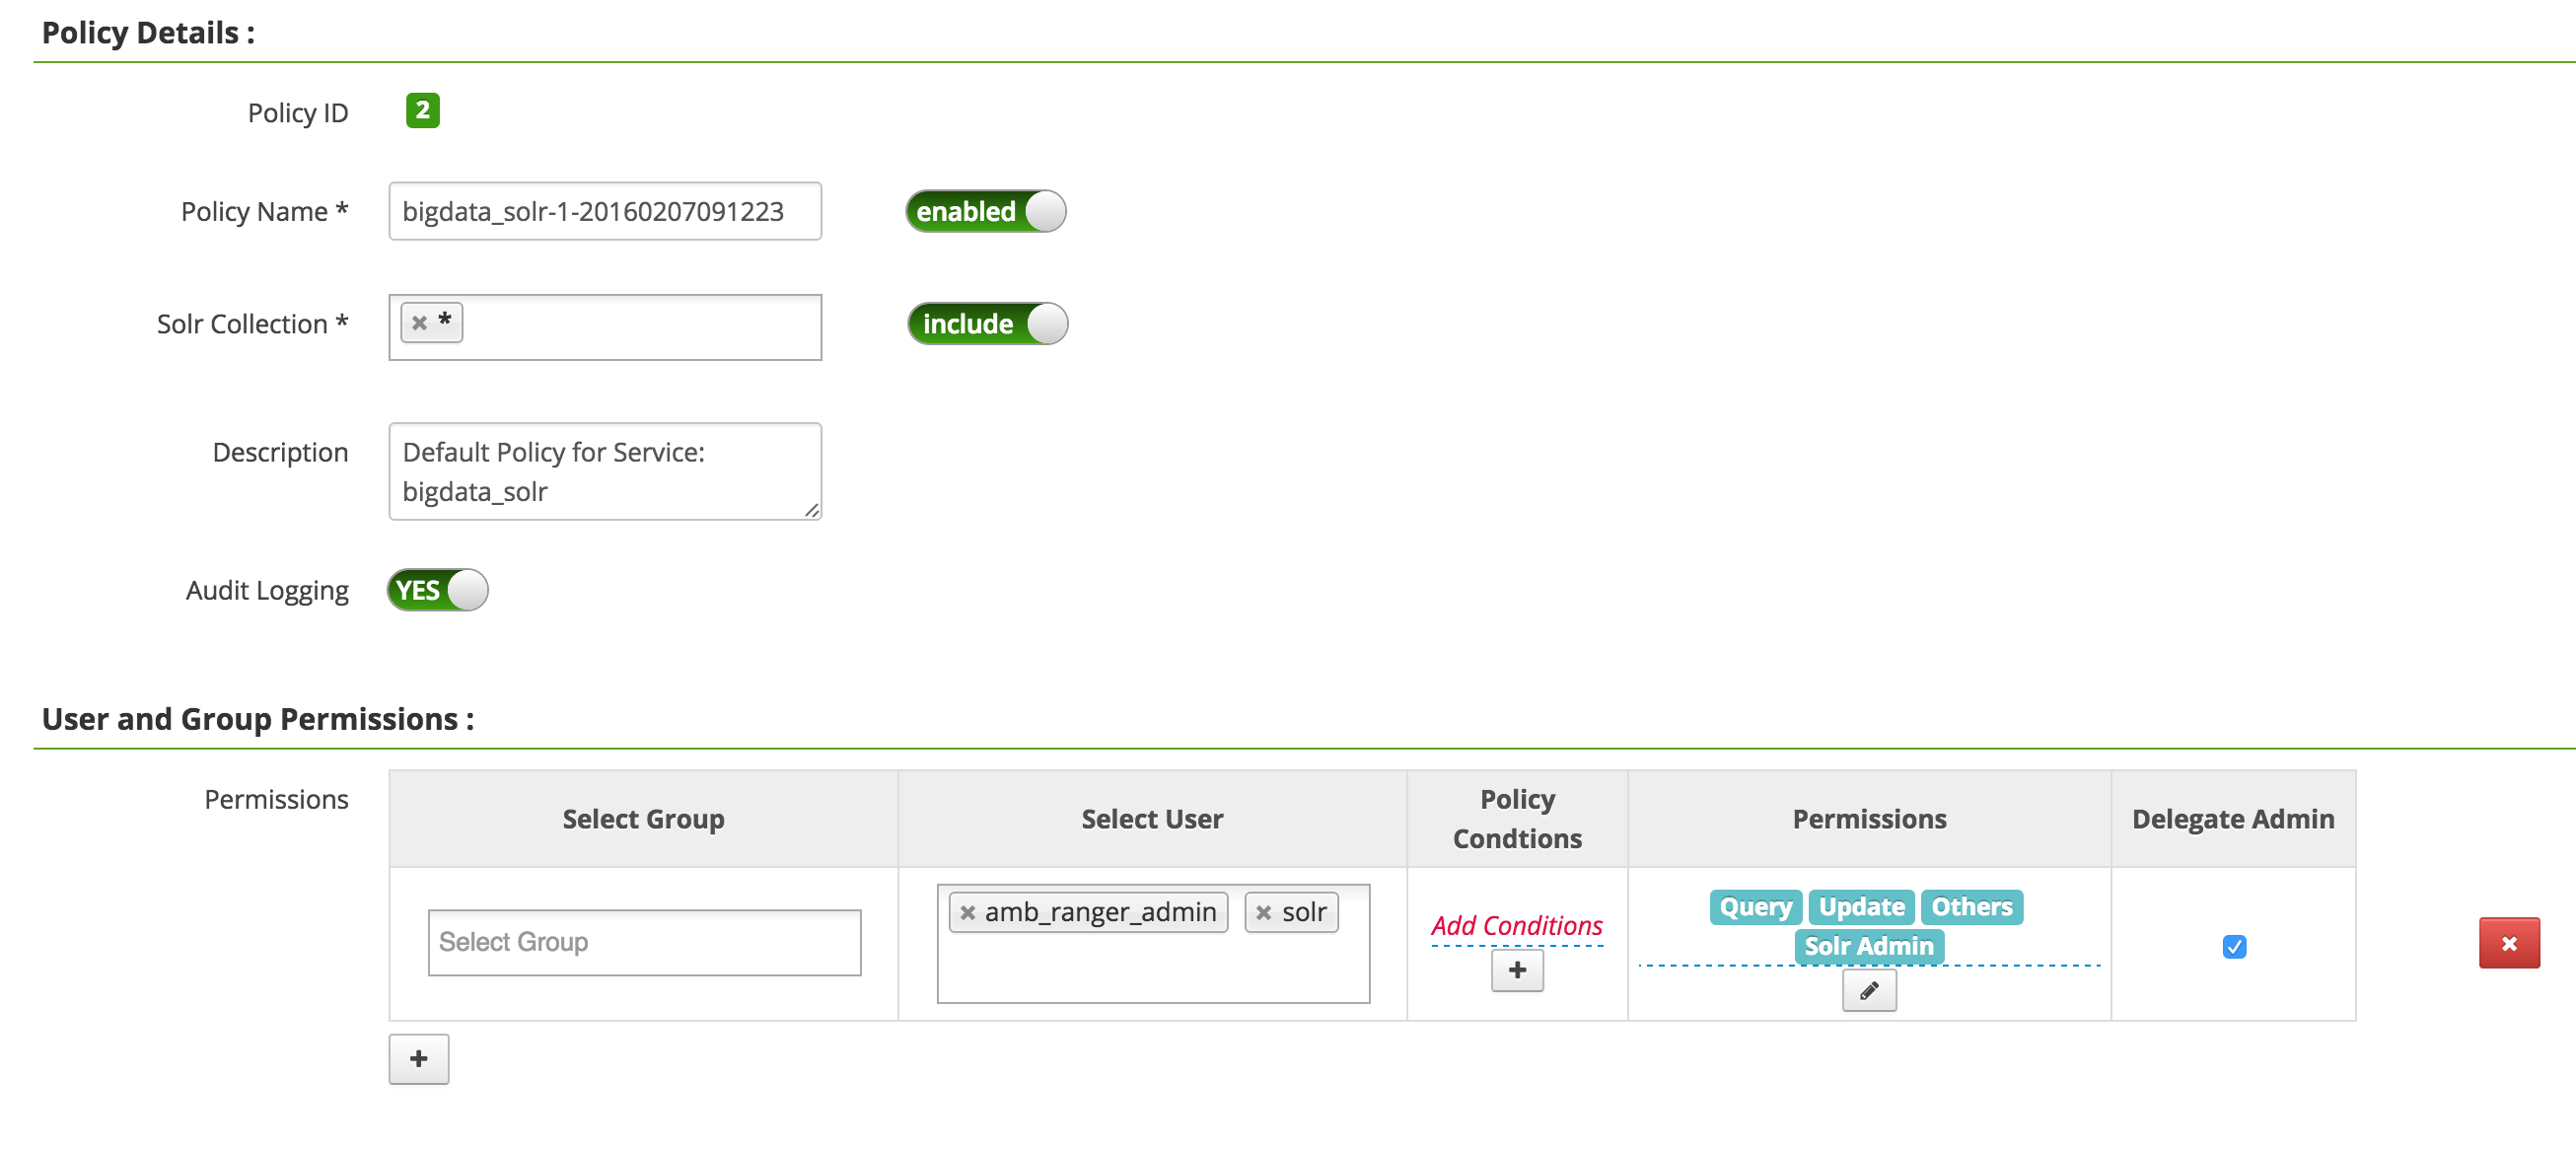Viewport: 2576px width, 1150px height.
Task: Click the plus icon under Add Conditions
Action: click(x=1516, y=970)
